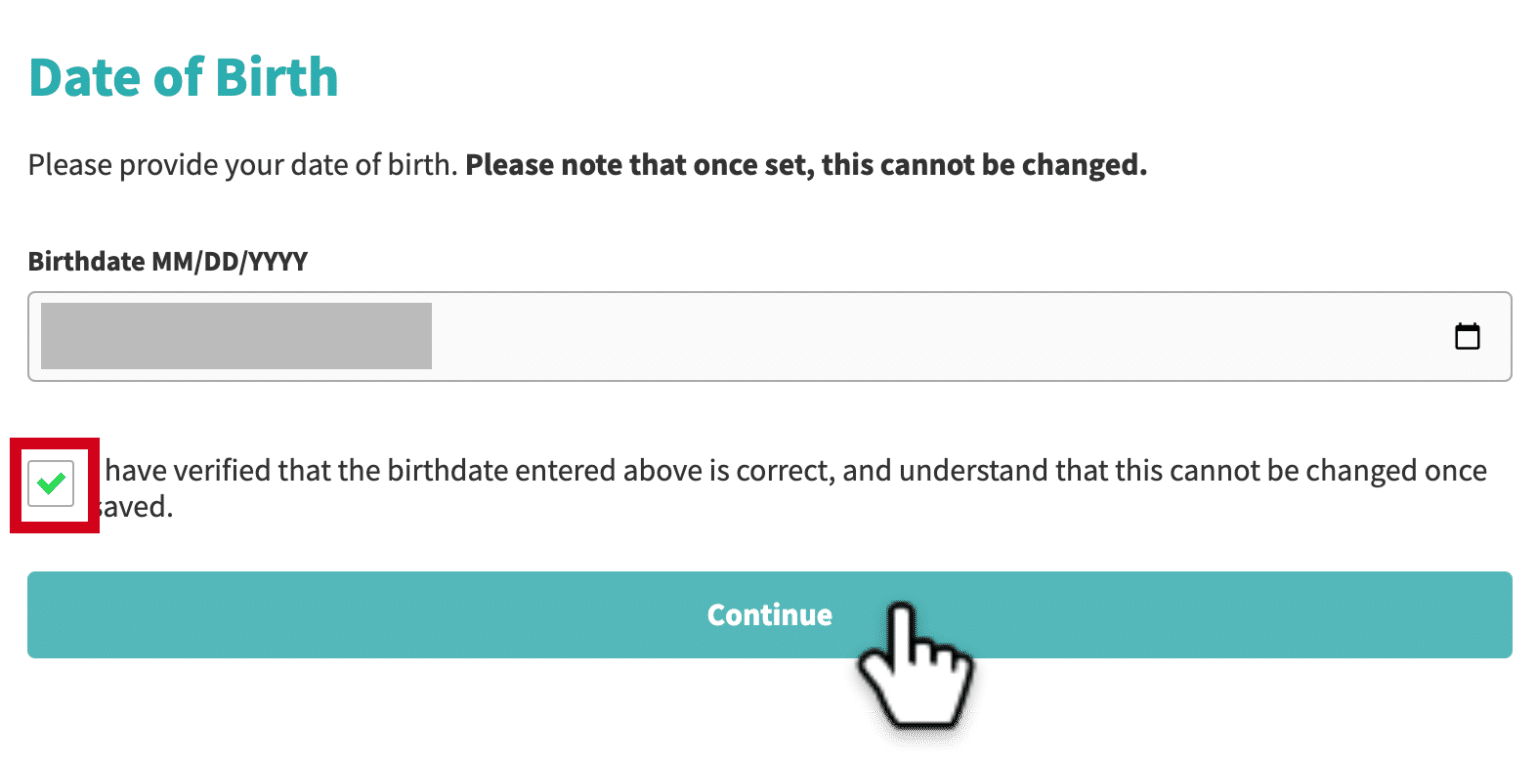Click the 'Date of Birth' heading
This screenshot has height=758, width=1536.
184,77
